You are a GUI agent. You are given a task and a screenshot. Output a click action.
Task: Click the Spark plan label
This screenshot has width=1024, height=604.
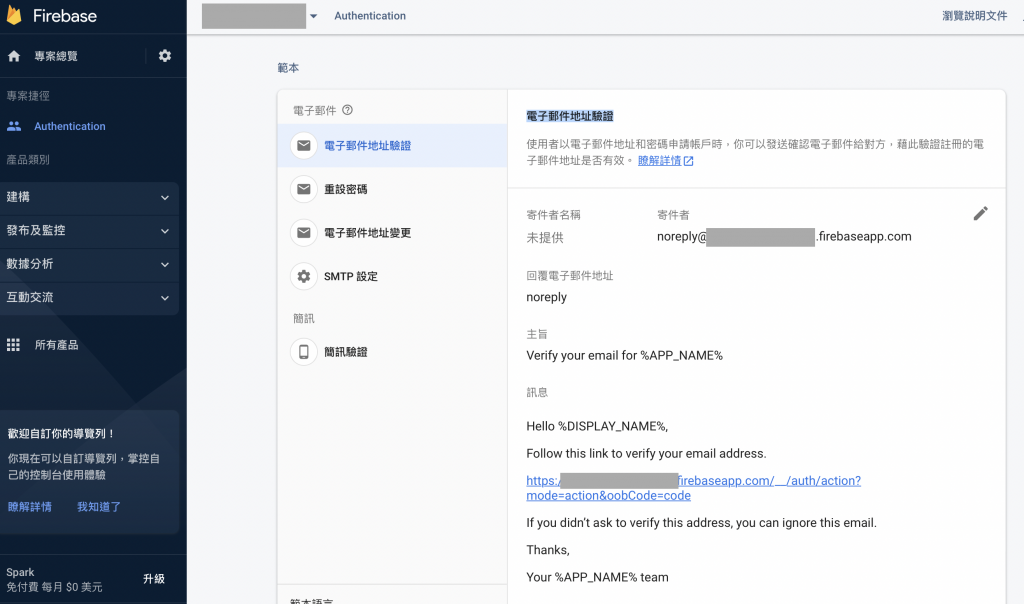(x=20, y=572)
